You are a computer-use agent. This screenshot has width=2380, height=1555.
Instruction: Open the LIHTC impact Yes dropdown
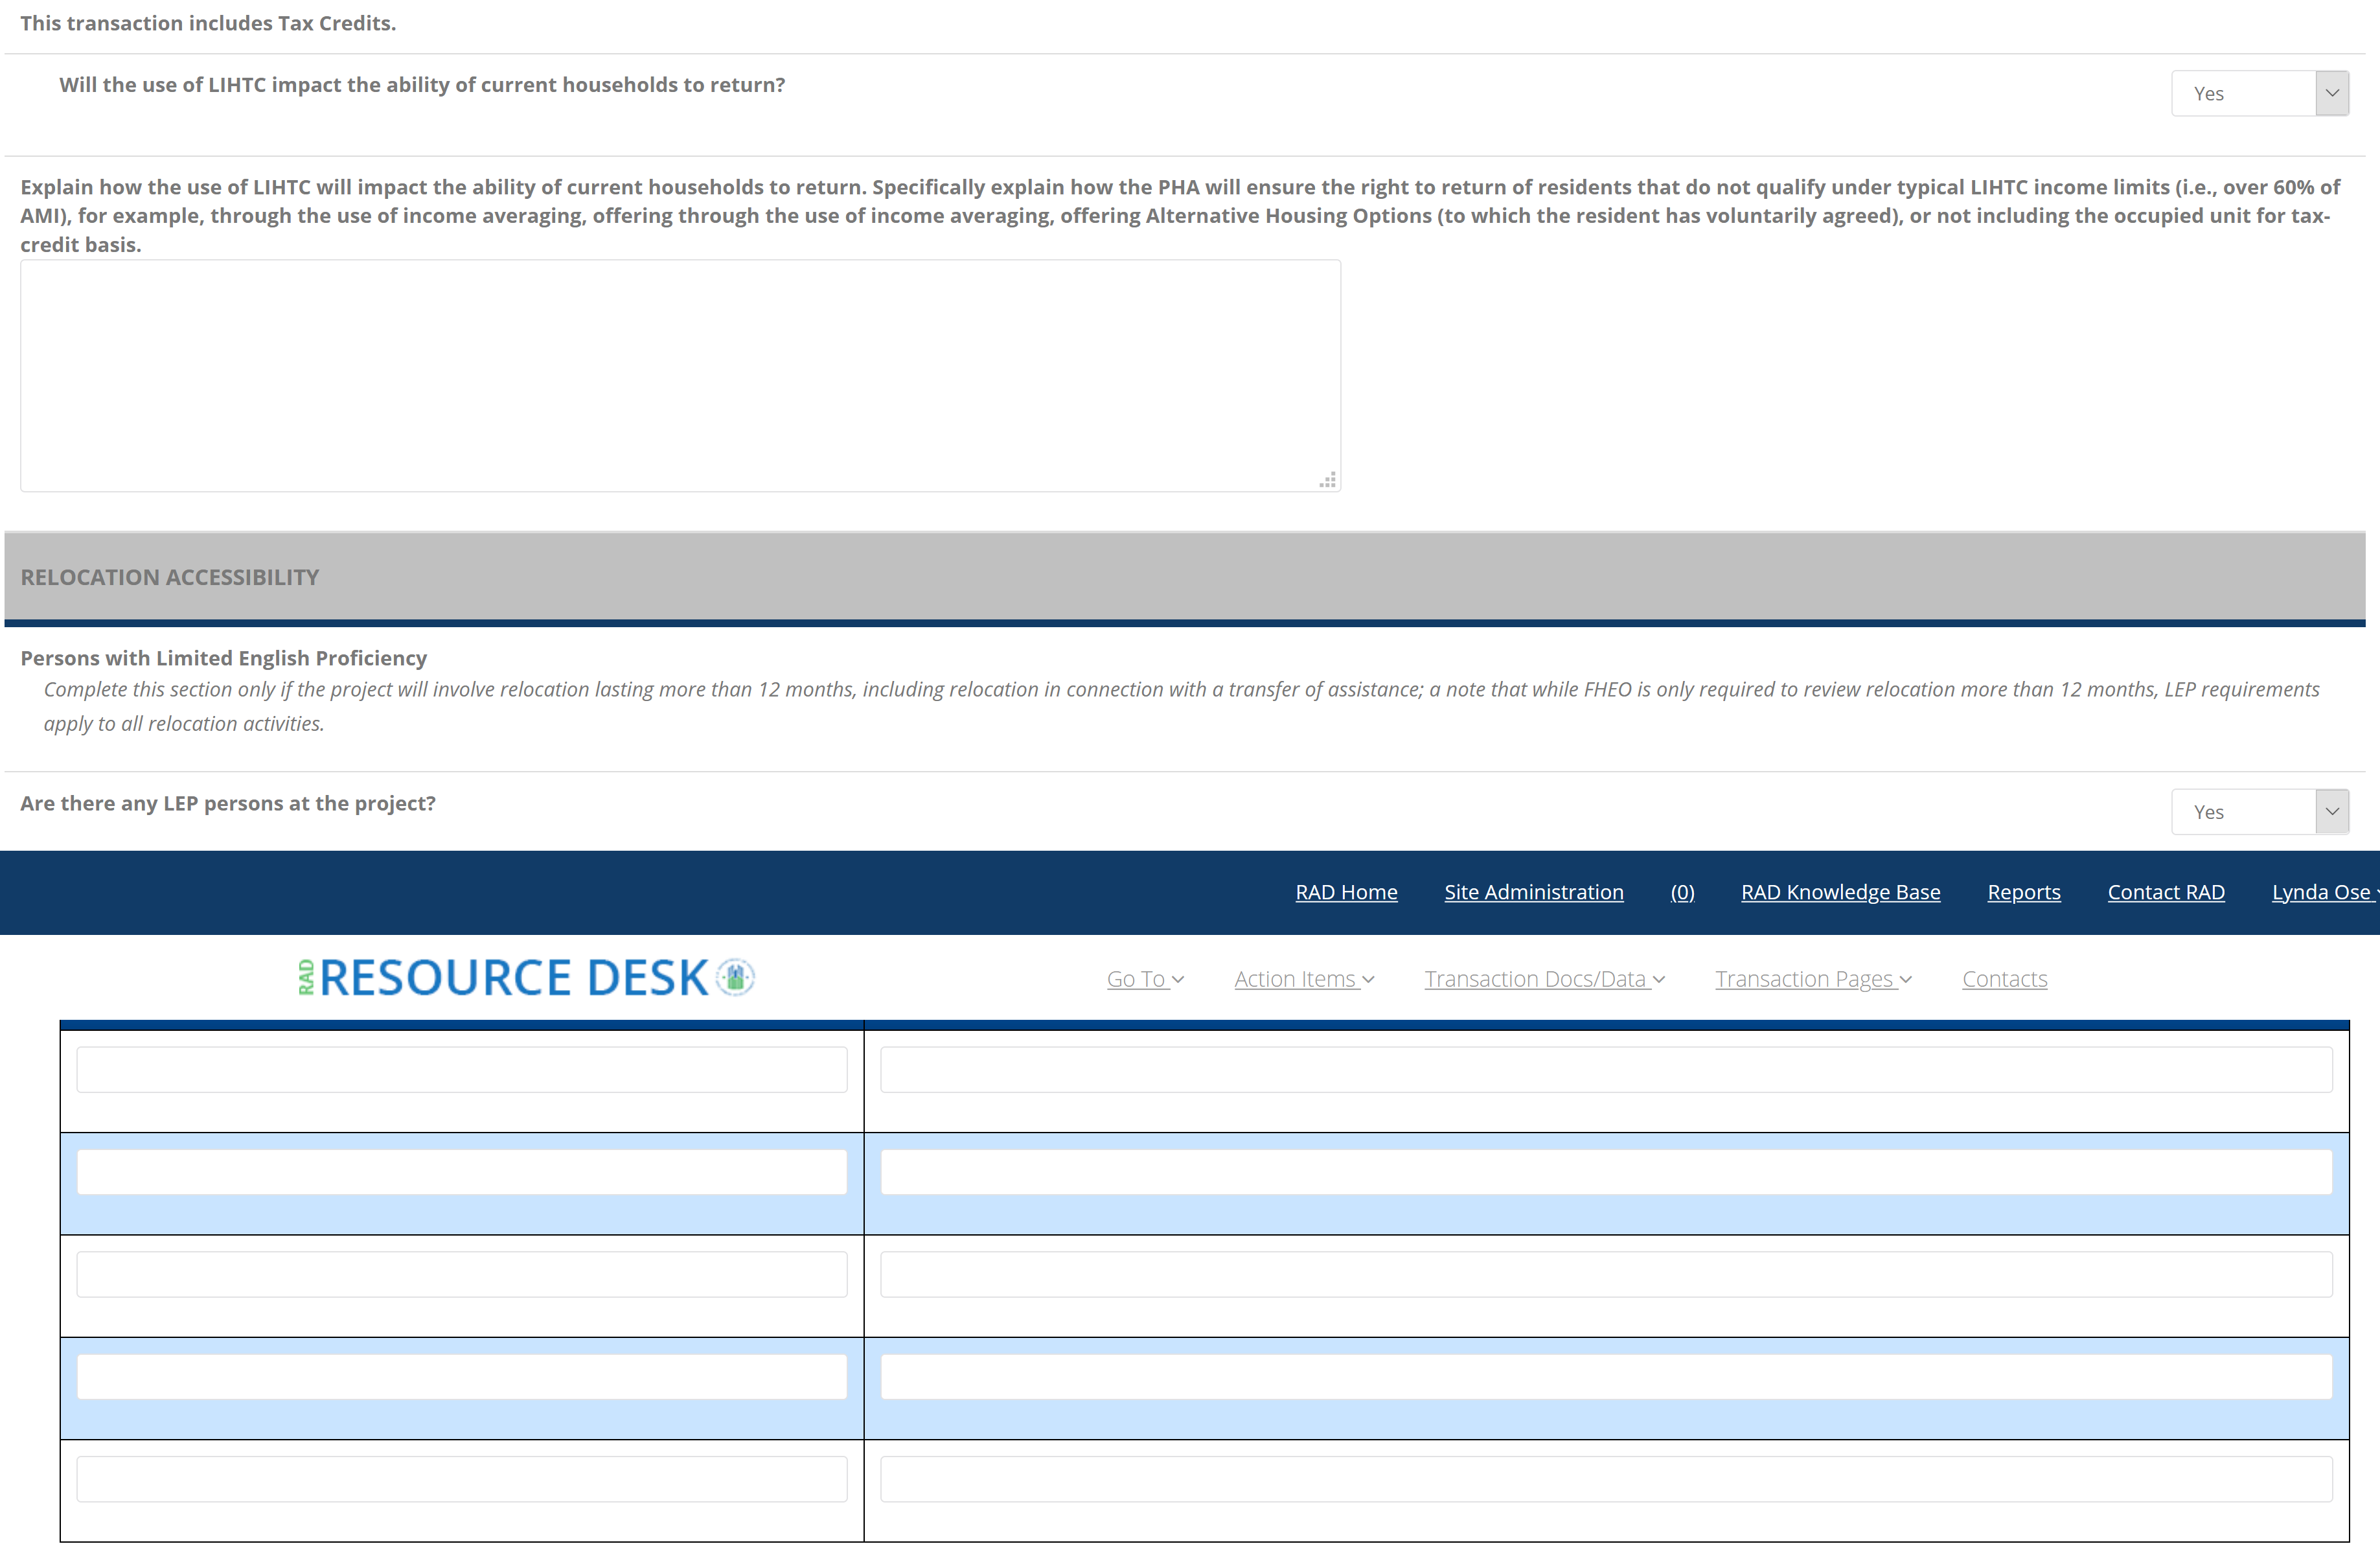(x=2259, y=93)
